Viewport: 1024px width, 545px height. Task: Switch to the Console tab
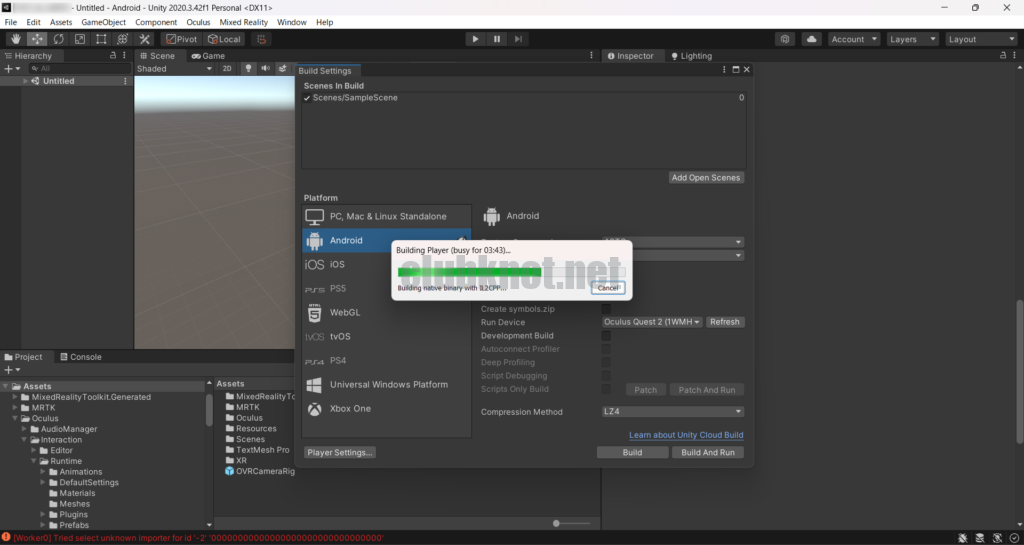(80, 357)
